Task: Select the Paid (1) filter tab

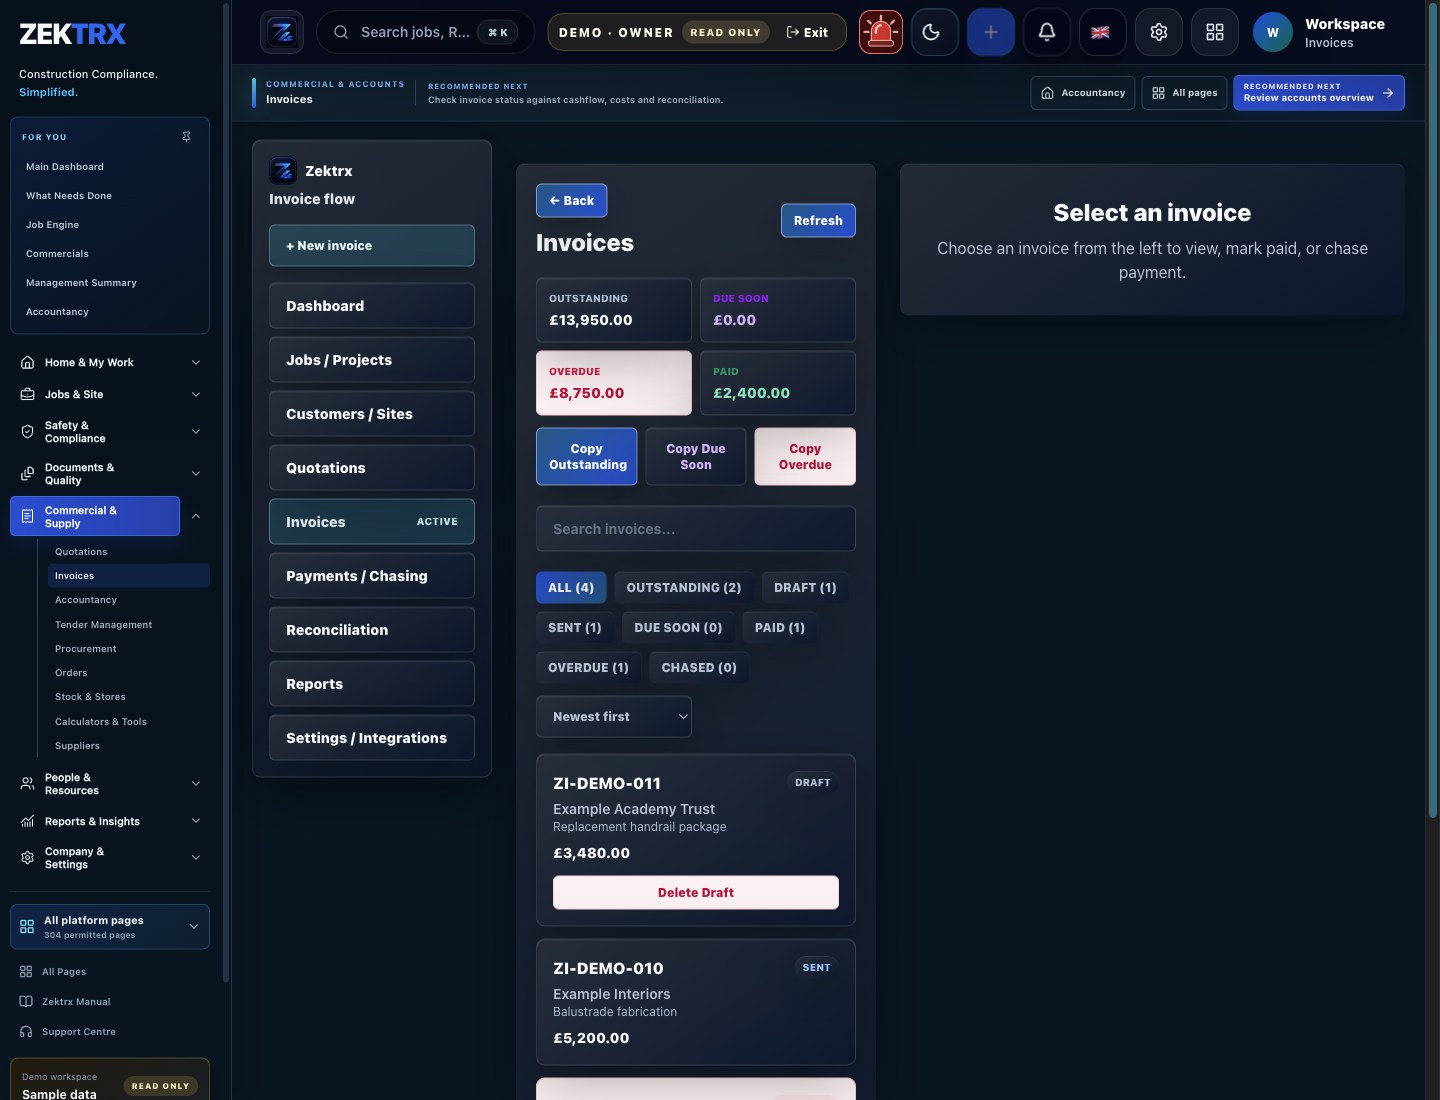Action: [780, 628]
